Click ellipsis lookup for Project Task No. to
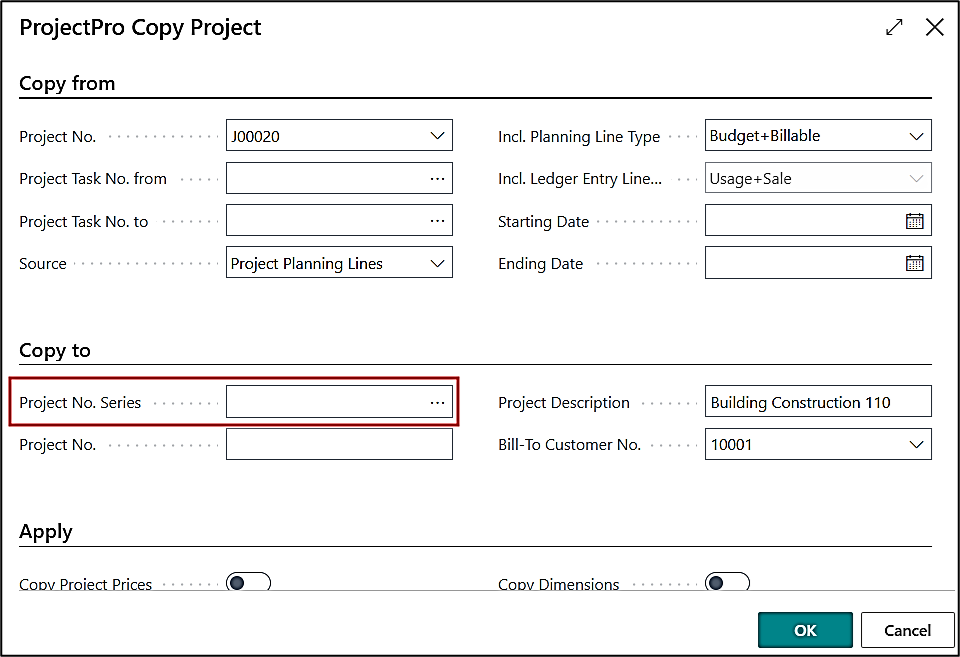Image resolution: width=960 pixels, height=657 pixels. coord(437,220)
